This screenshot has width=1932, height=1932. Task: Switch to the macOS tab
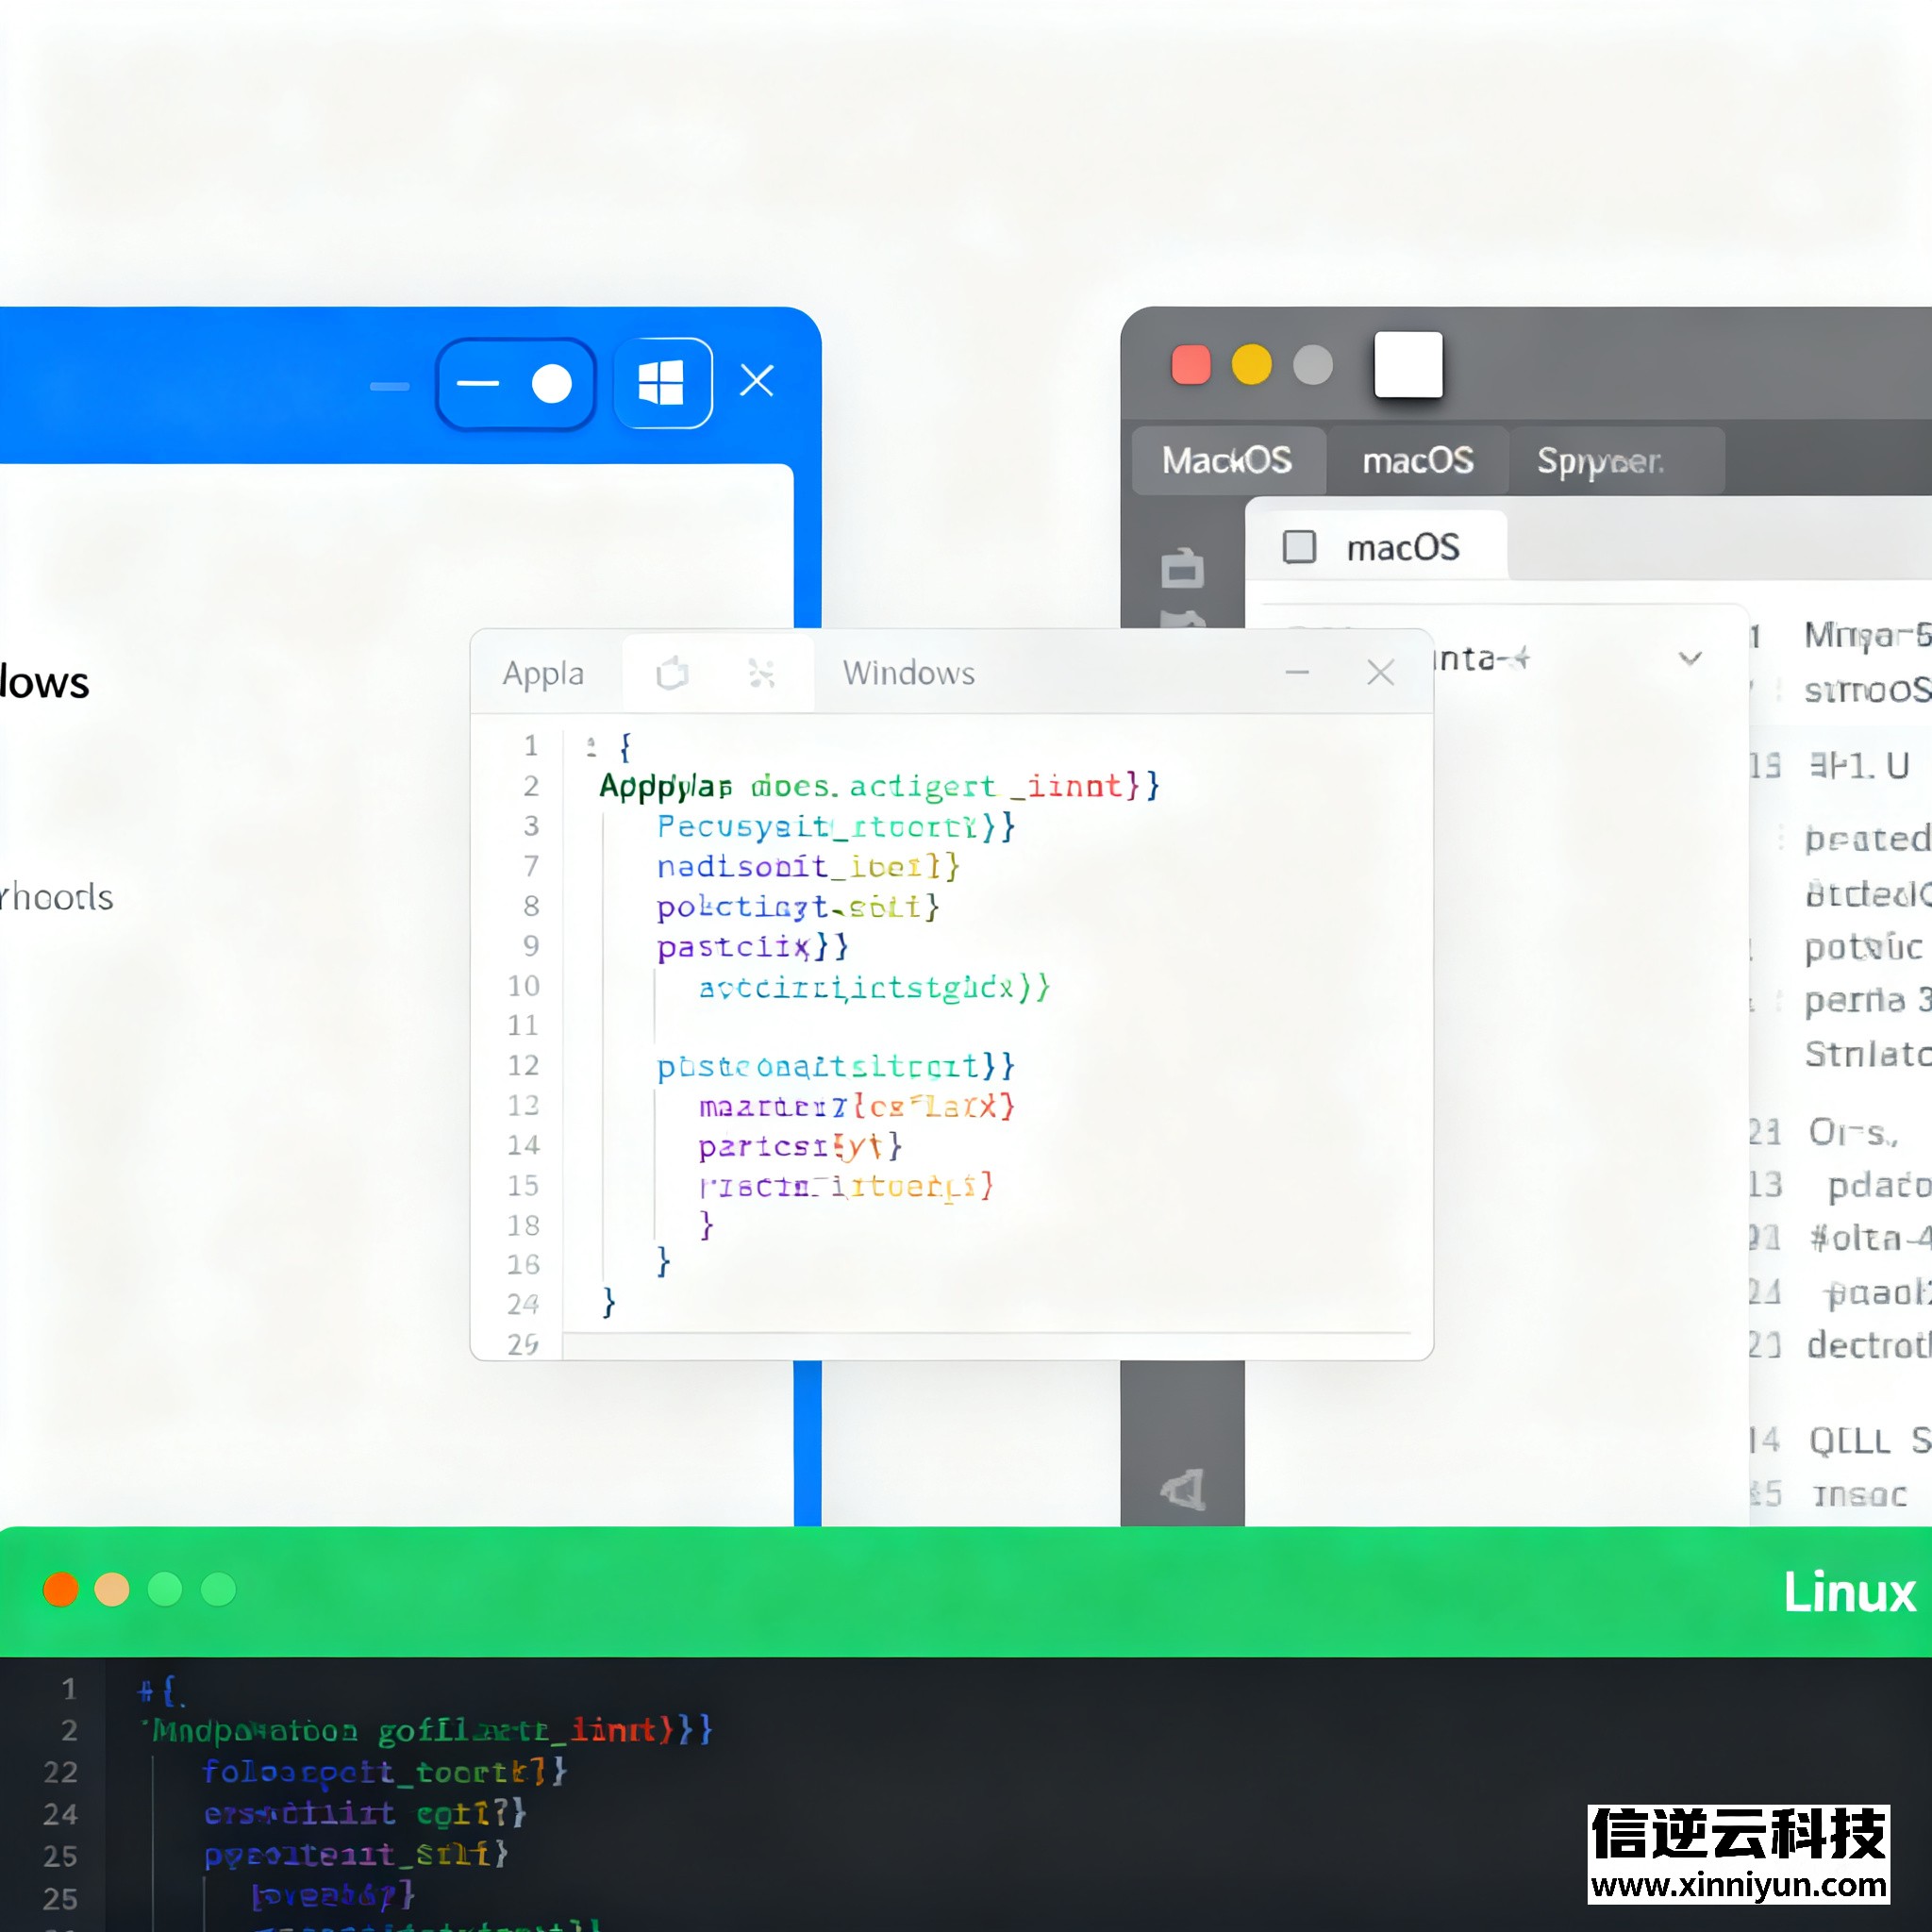pos(1417,461)
